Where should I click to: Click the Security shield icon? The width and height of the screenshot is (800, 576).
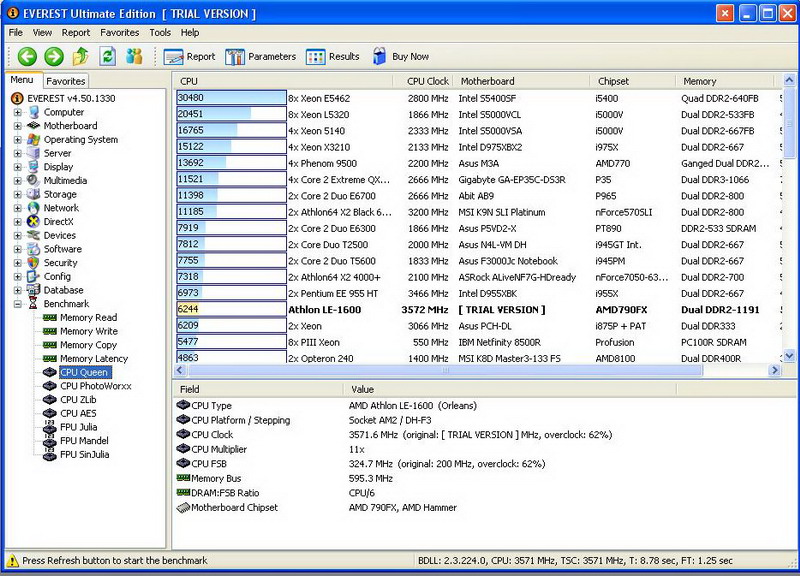pyautogui.click(x=34, y=263)
